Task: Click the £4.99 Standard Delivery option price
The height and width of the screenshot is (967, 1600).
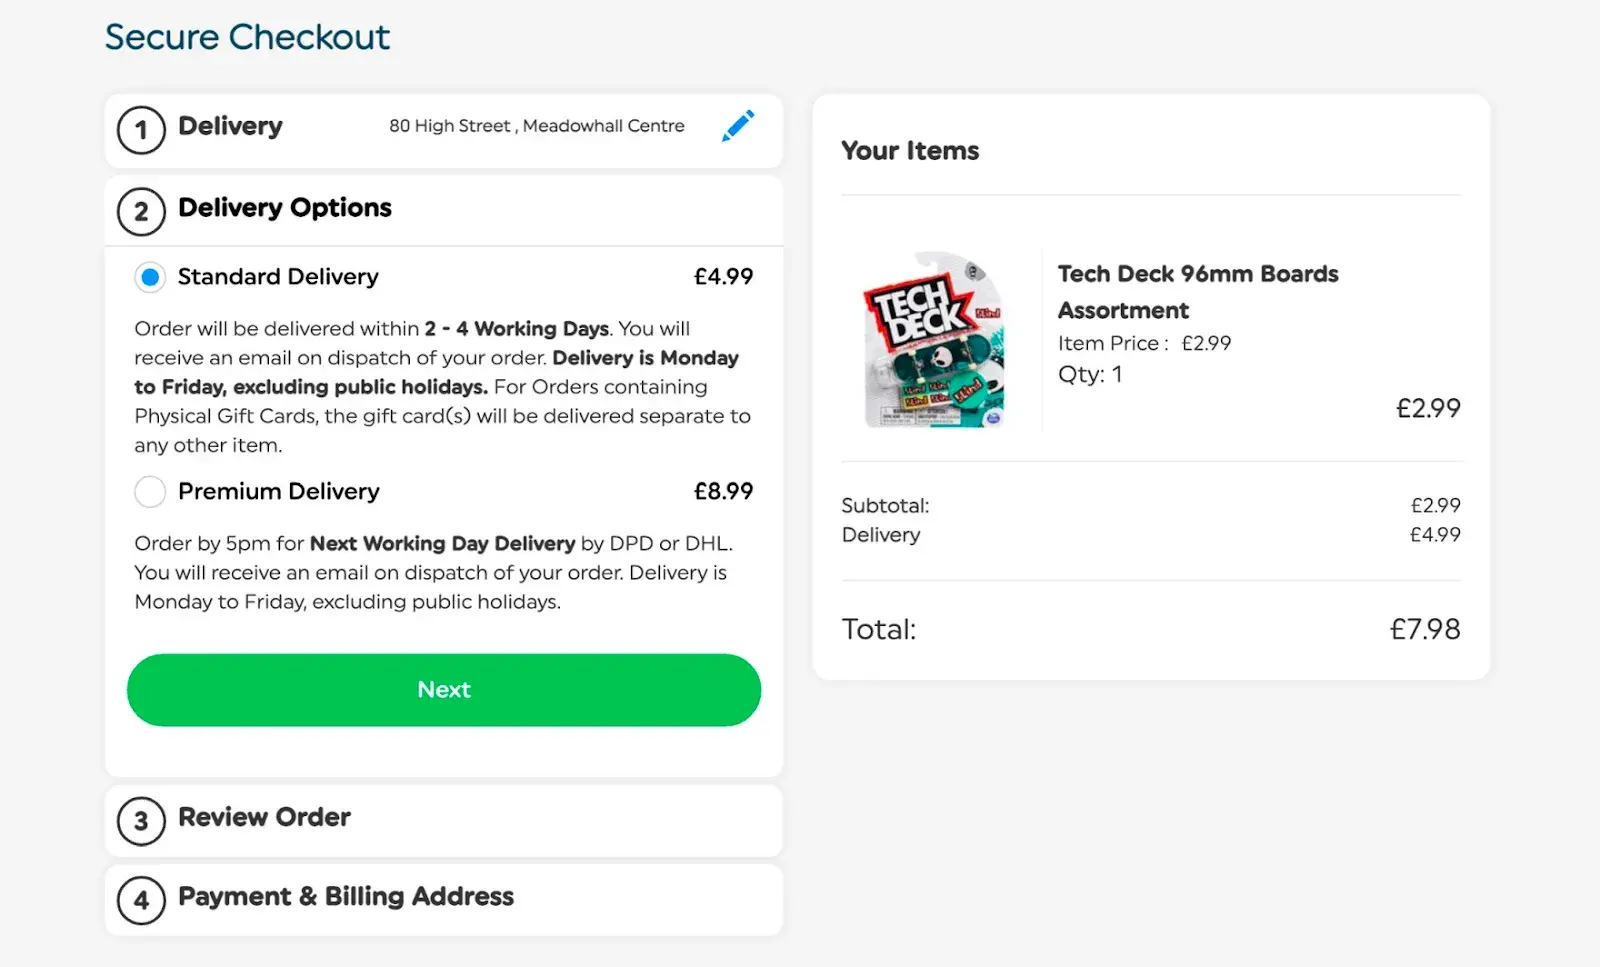Action: click(x=723, y=276)
